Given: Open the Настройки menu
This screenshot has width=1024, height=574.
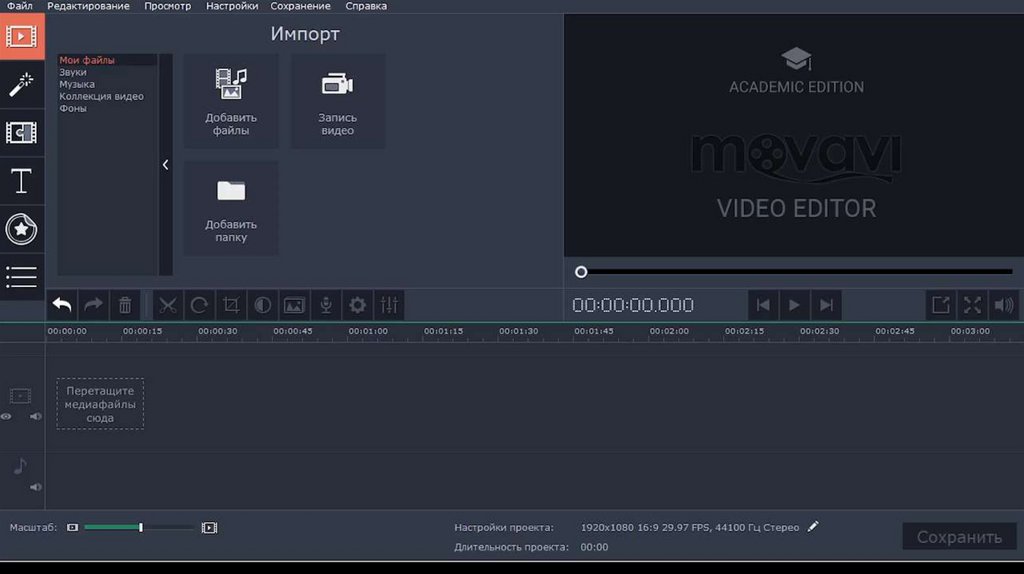Looking at the screenshot, I should tap(232, 6).
